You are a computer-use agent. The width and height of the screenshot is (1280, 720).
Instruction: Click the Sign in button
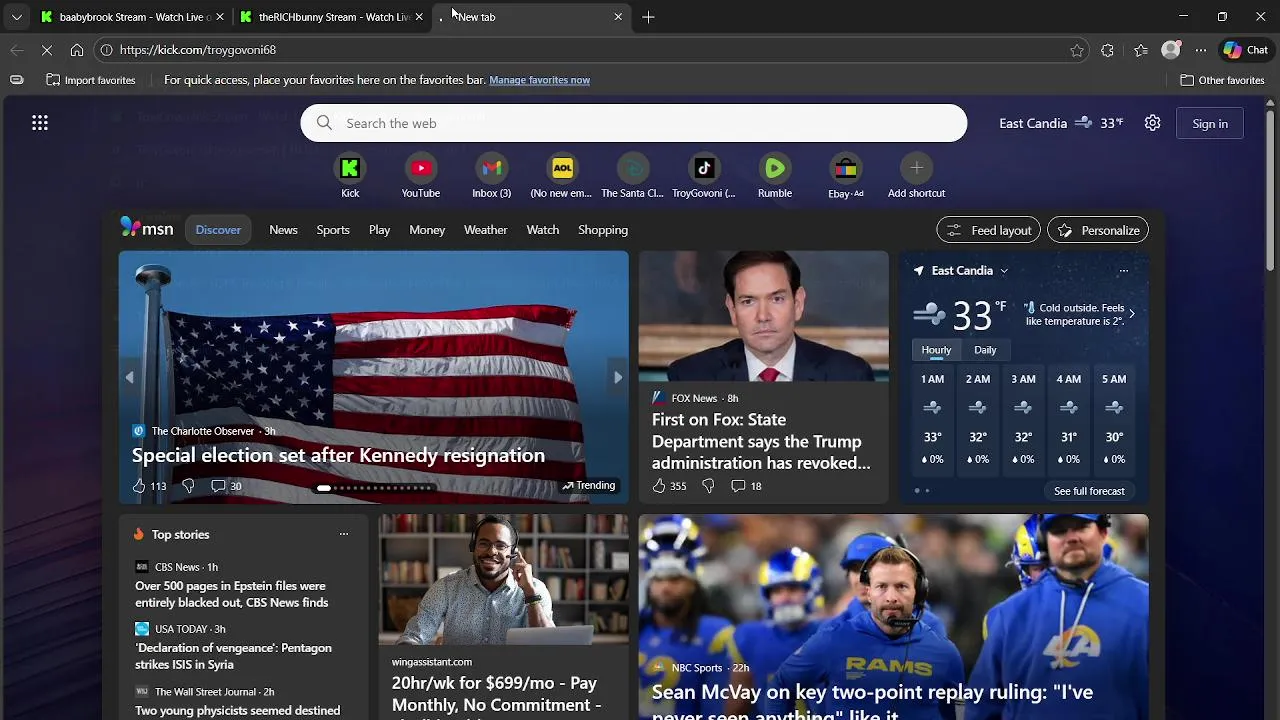tap(1210, 123)
